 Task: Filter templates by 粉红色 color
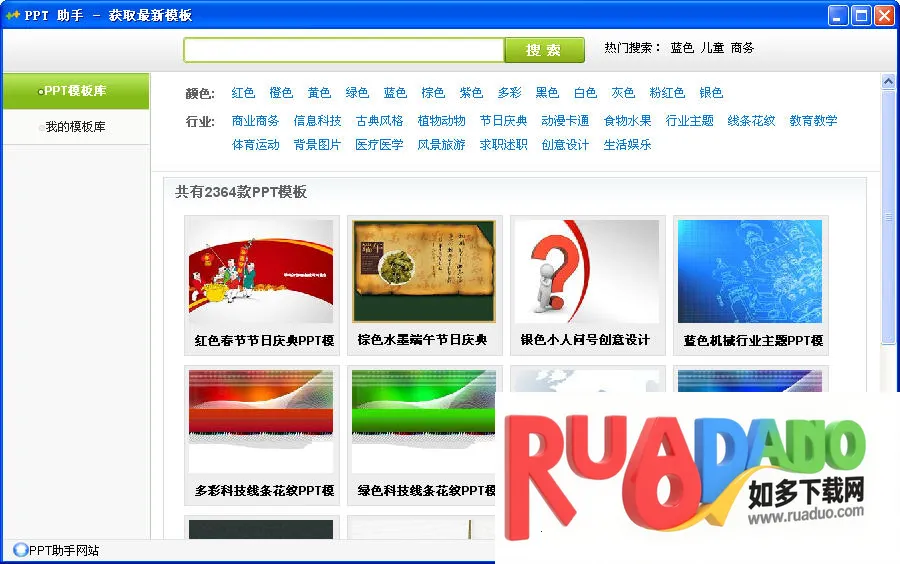click(667, 93)
